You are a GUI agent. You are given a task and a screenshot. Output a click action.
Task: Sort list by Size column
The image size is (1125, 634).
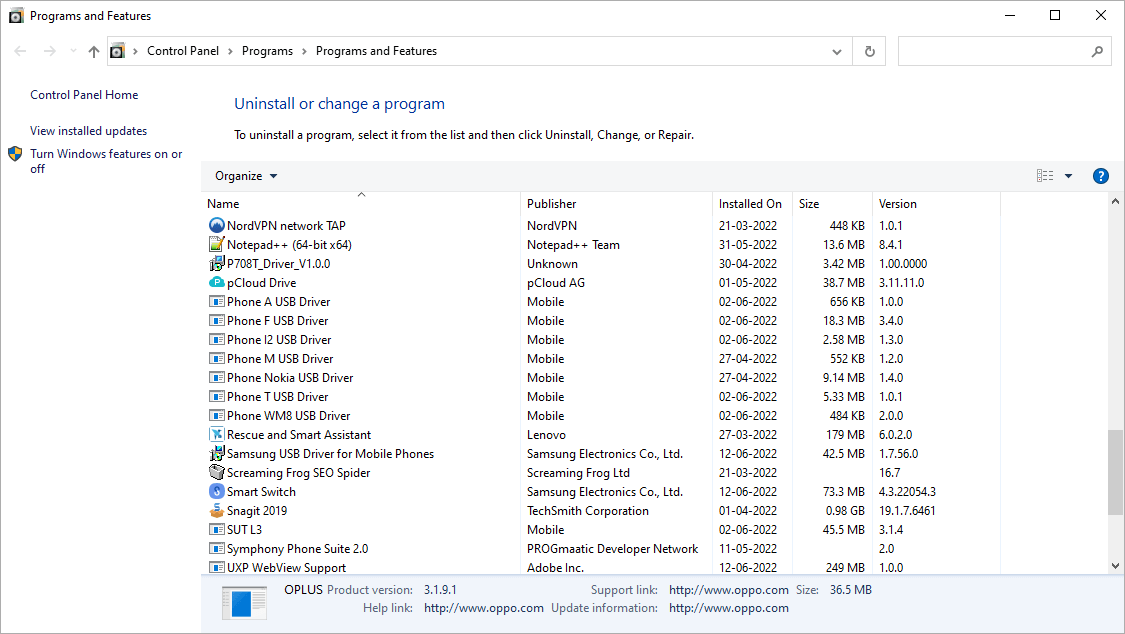(x=832, y=204)
